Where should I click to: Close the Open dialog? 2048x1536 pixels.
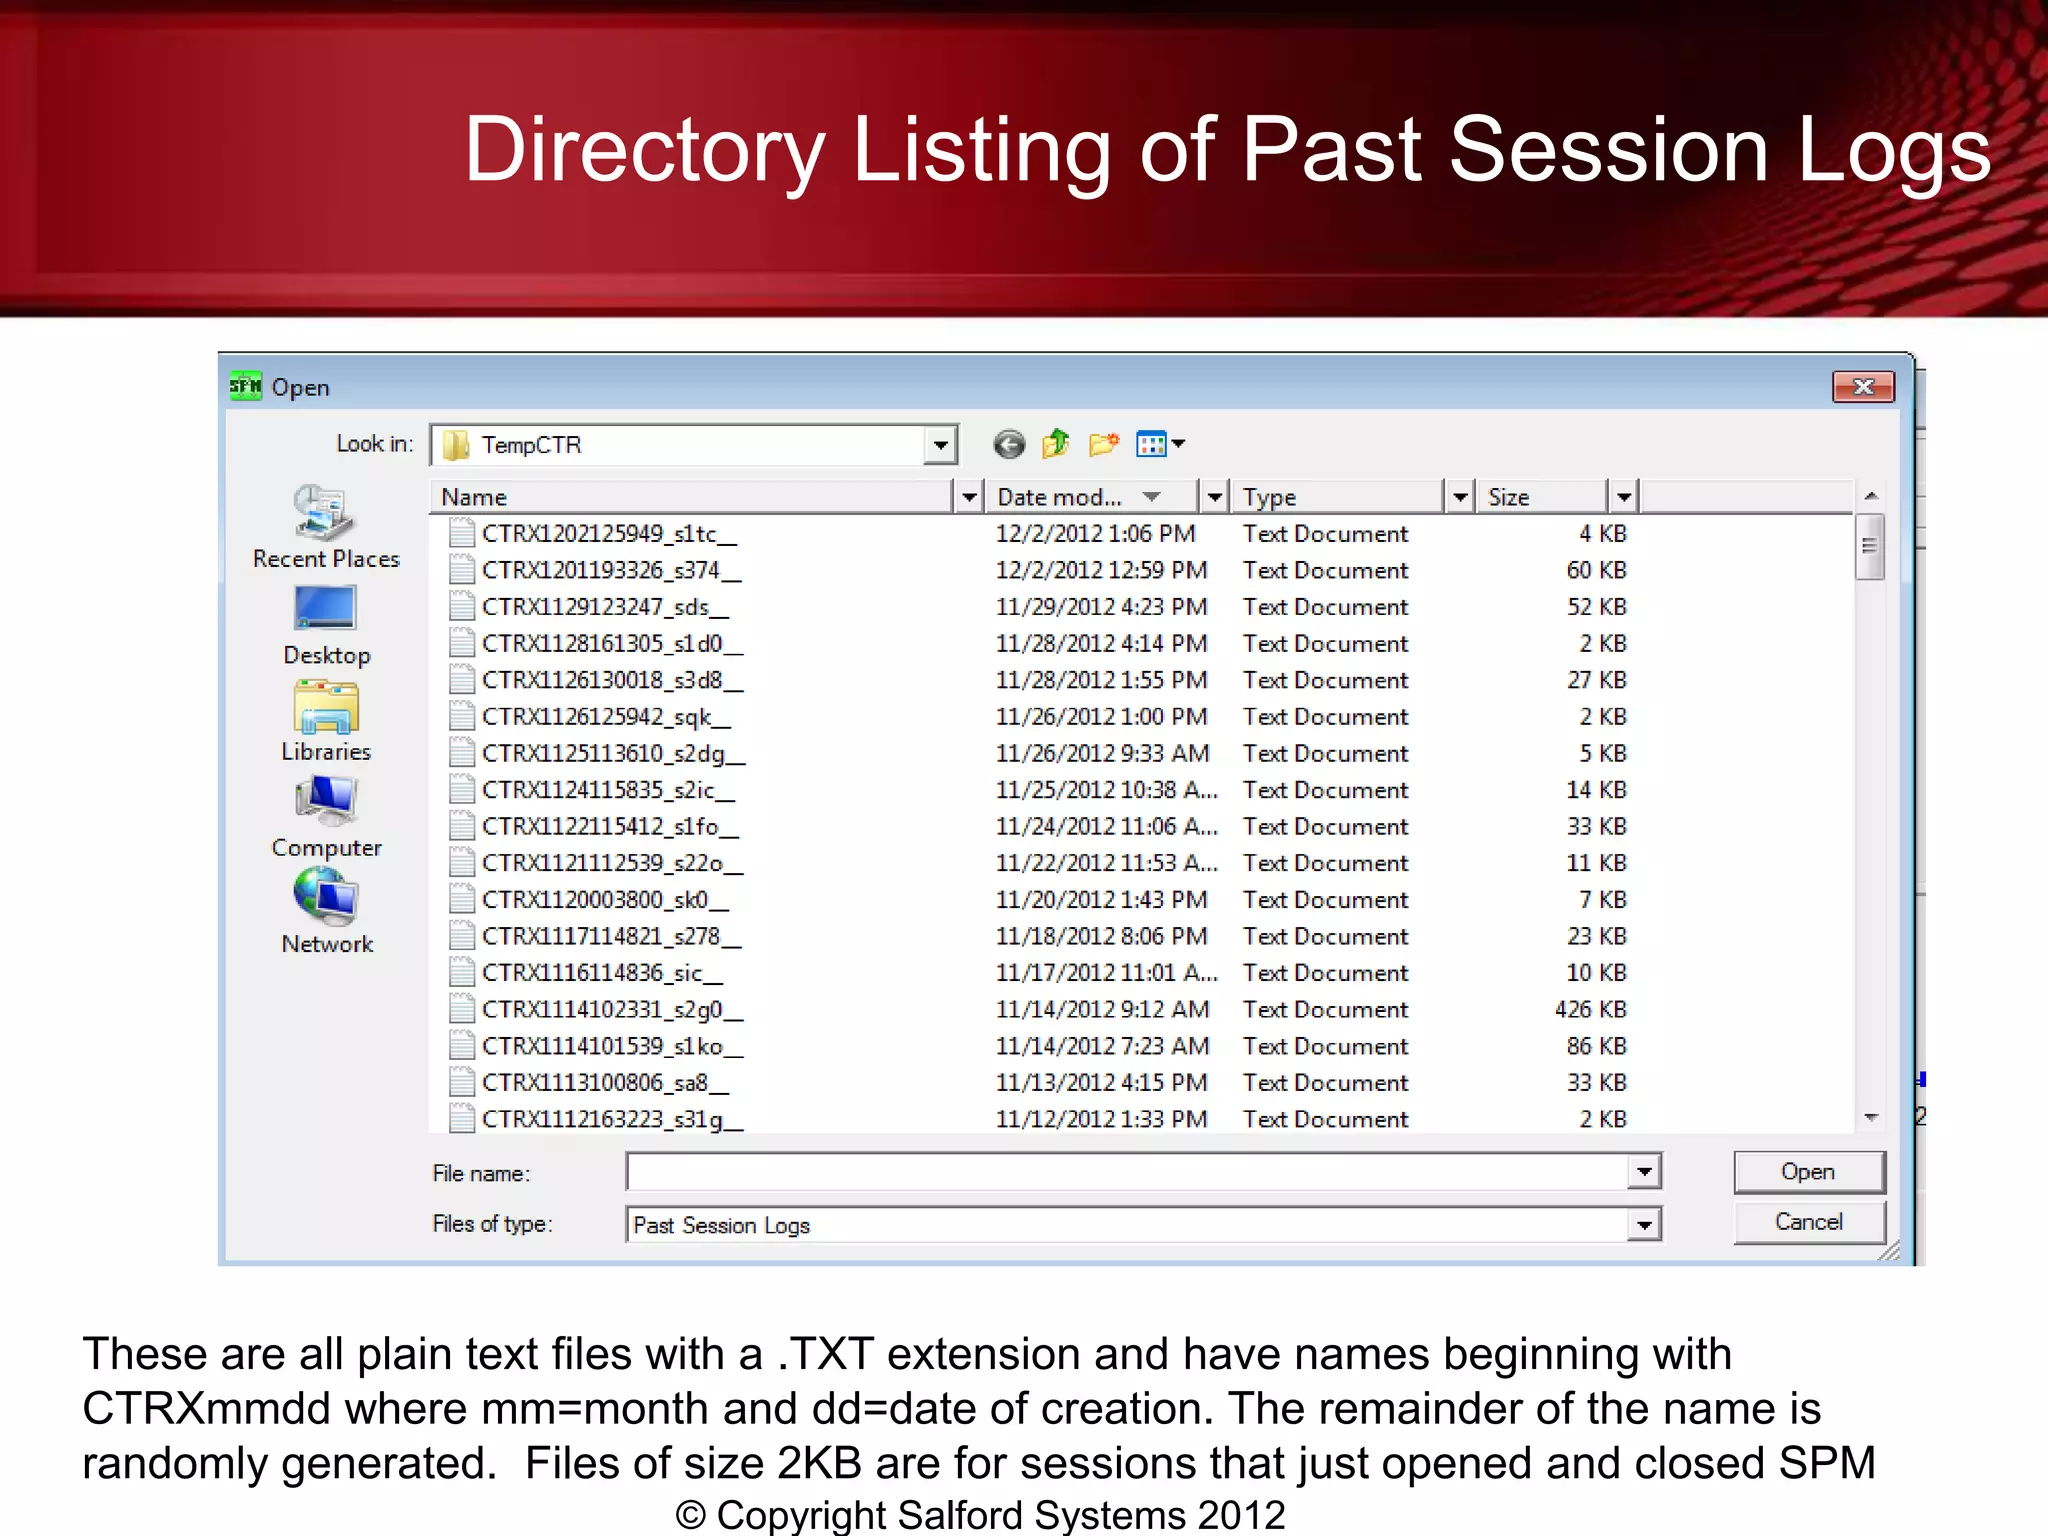pos(1863,386)
